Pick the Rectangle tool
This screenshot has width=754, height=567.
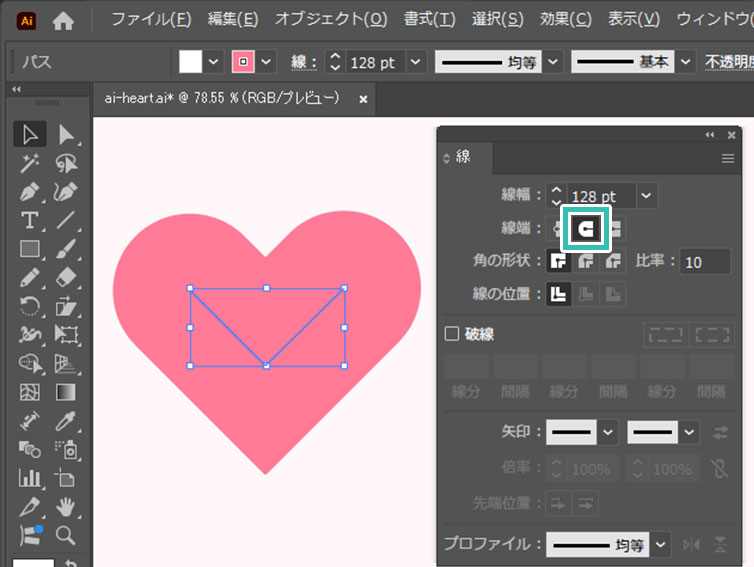[30, 249]
